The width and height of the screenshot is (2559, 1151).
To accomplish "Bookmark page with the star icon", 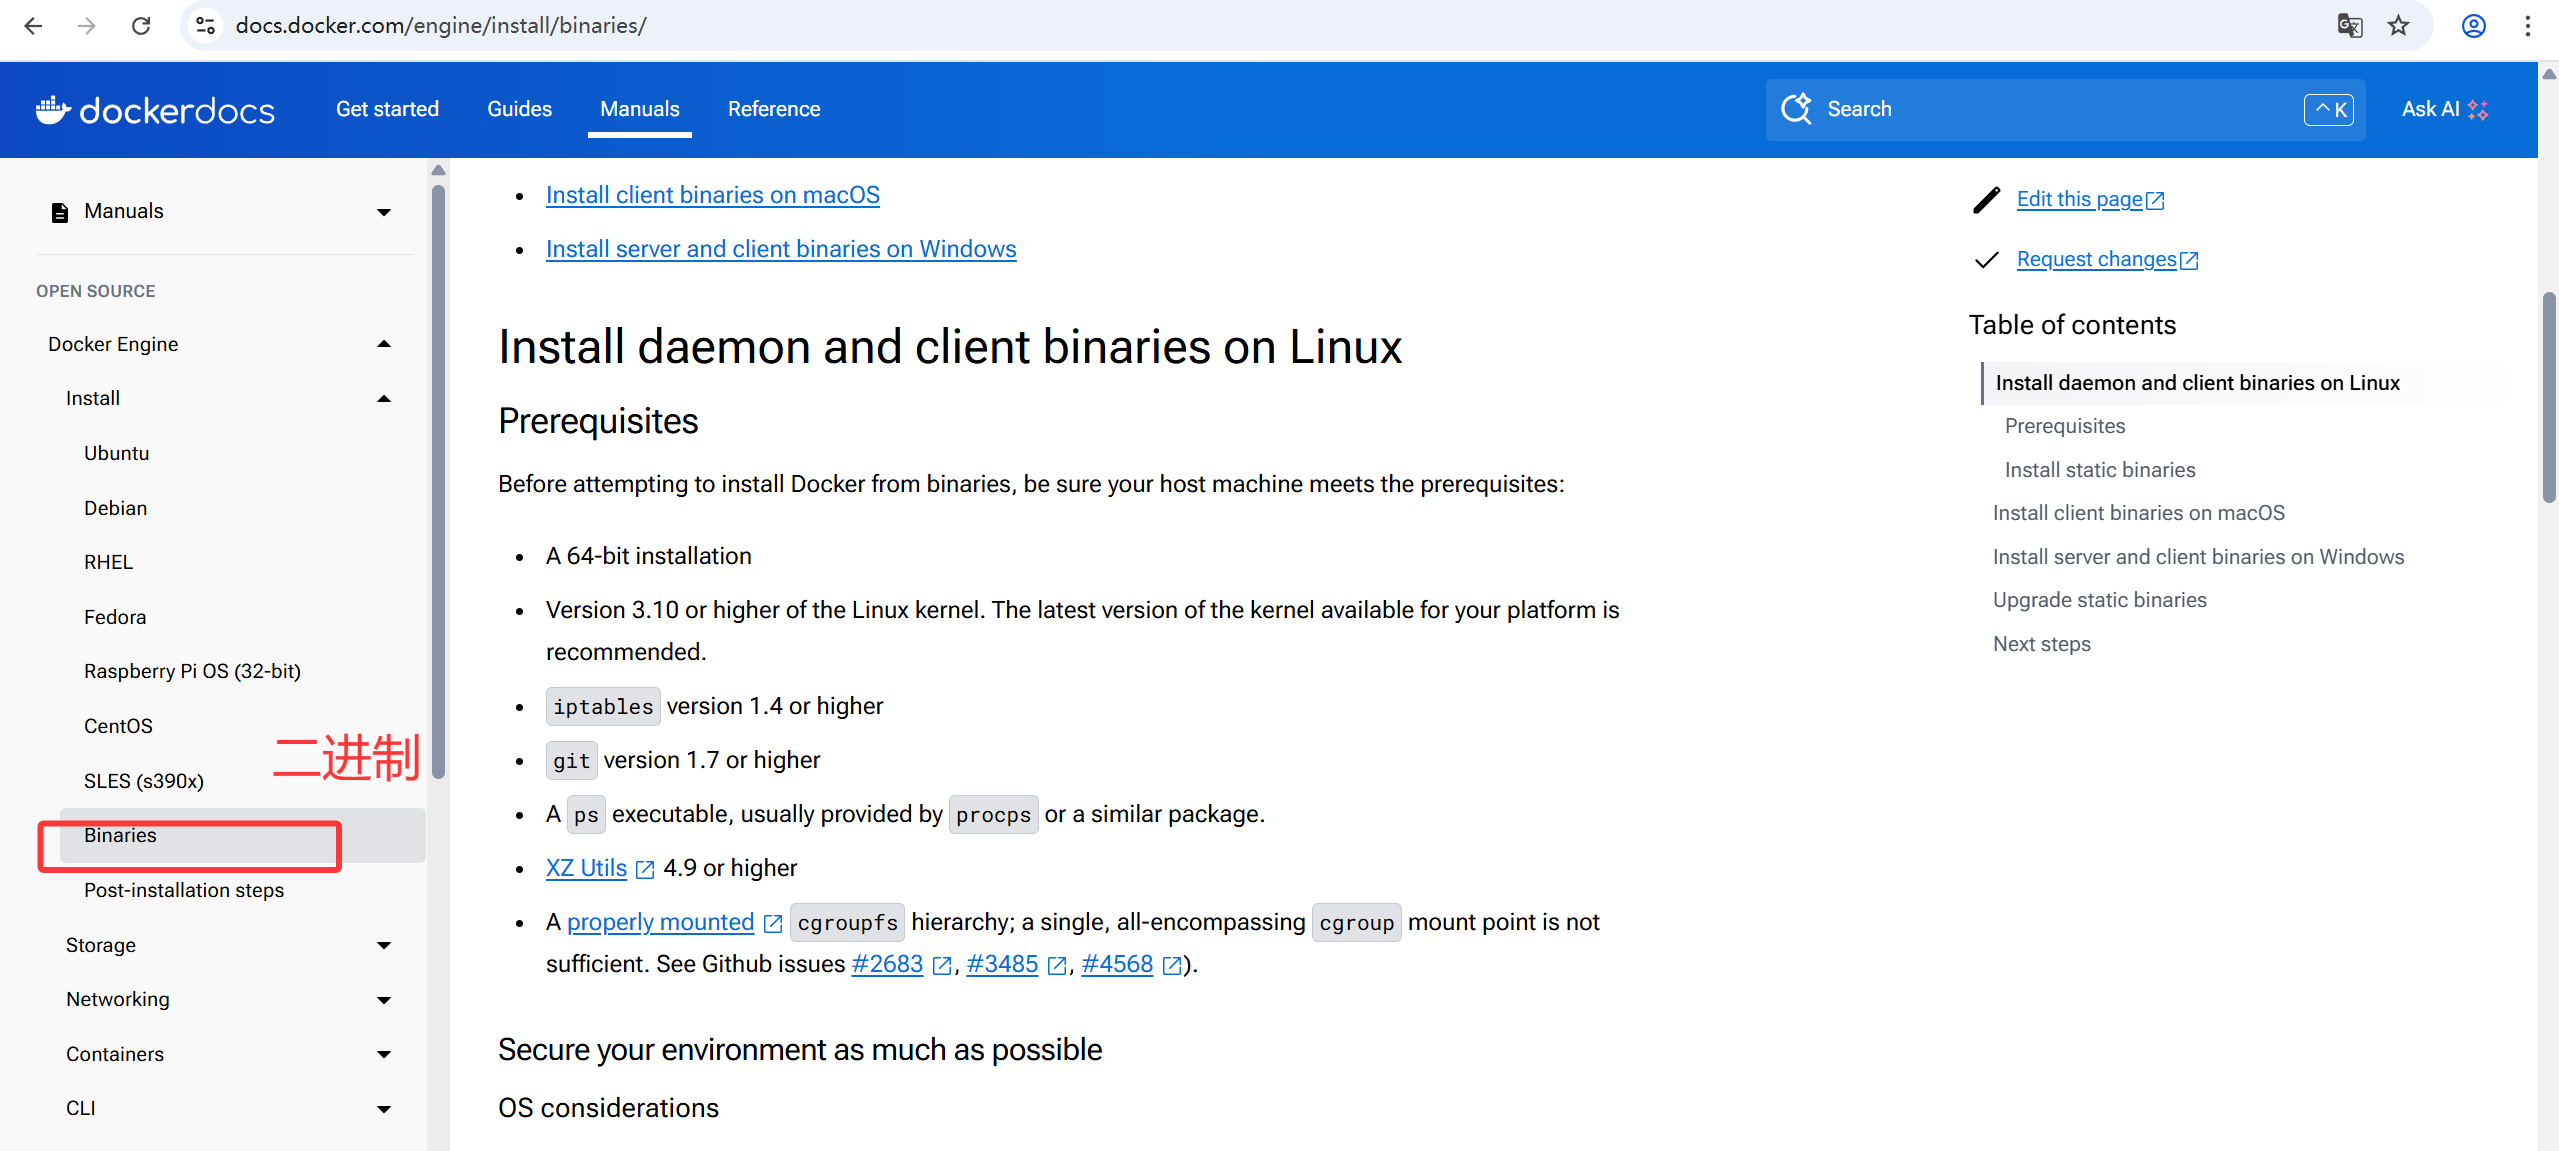I will 2398,26.
